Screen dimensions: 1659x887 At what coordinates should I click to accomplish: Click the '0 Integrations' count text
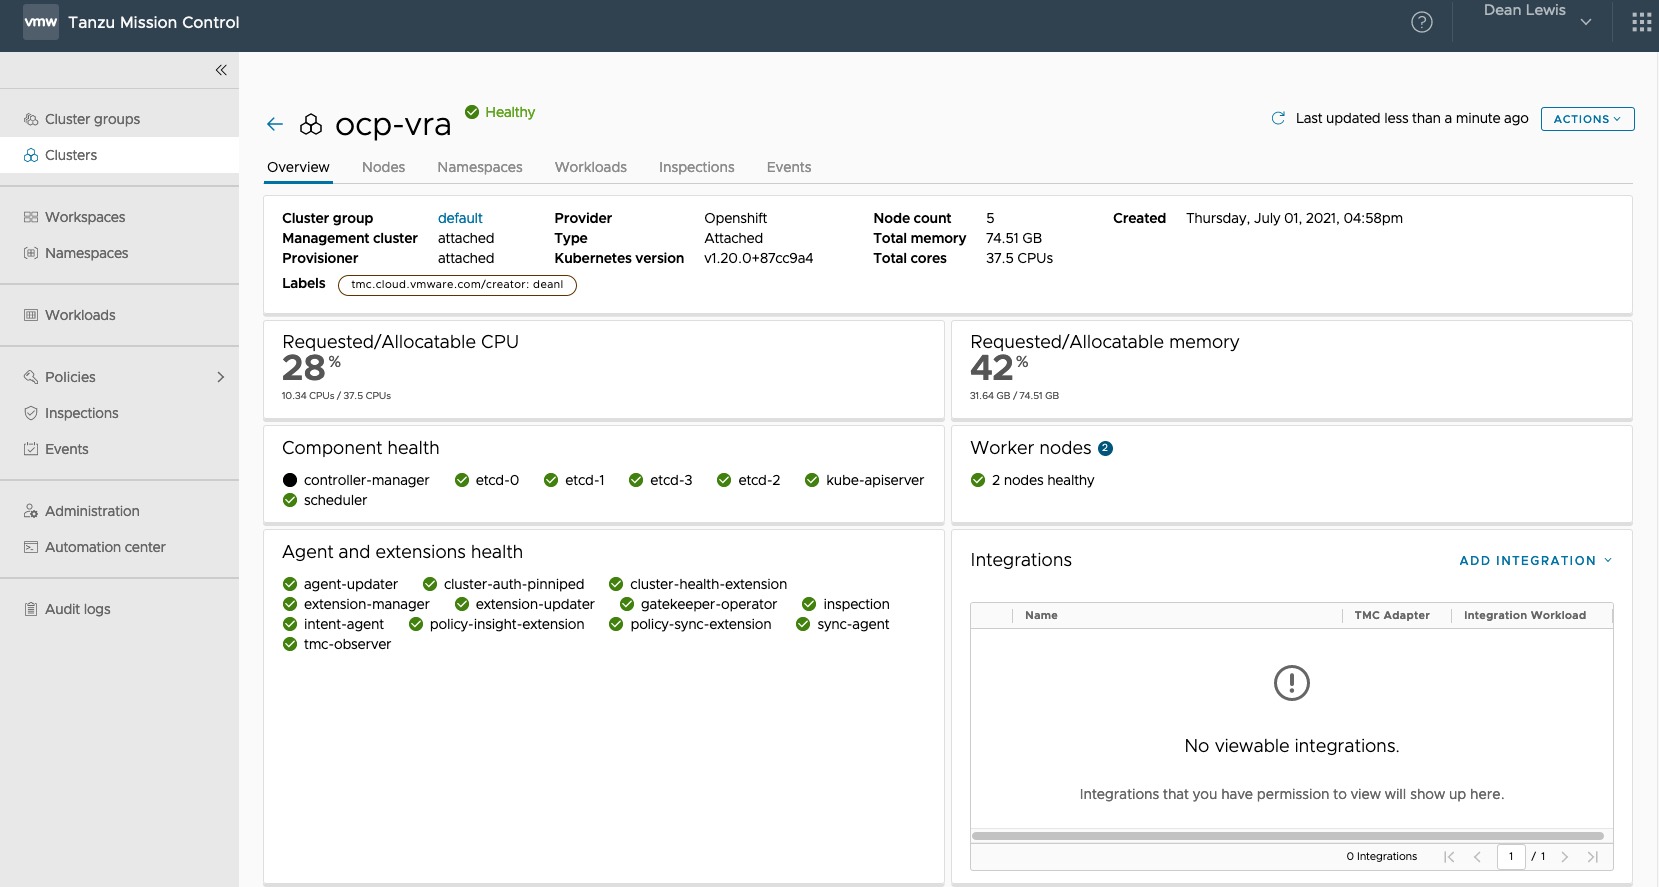point(1382,857)
